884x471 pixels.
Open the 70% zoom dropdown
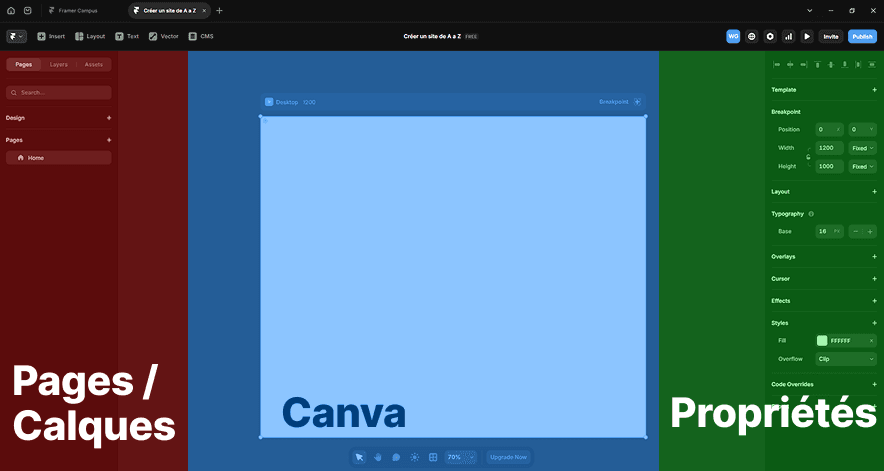[461, 457]
